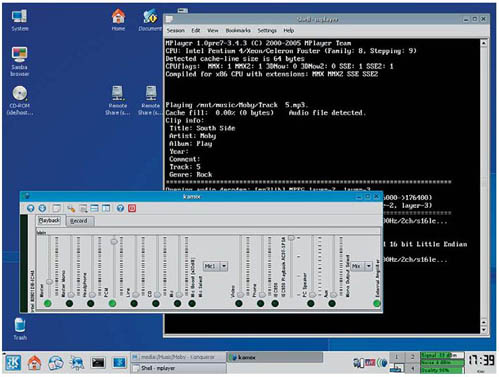Open the Trash desktop icon
Viewport: 499px width, 377px height.
coord(20,329)
